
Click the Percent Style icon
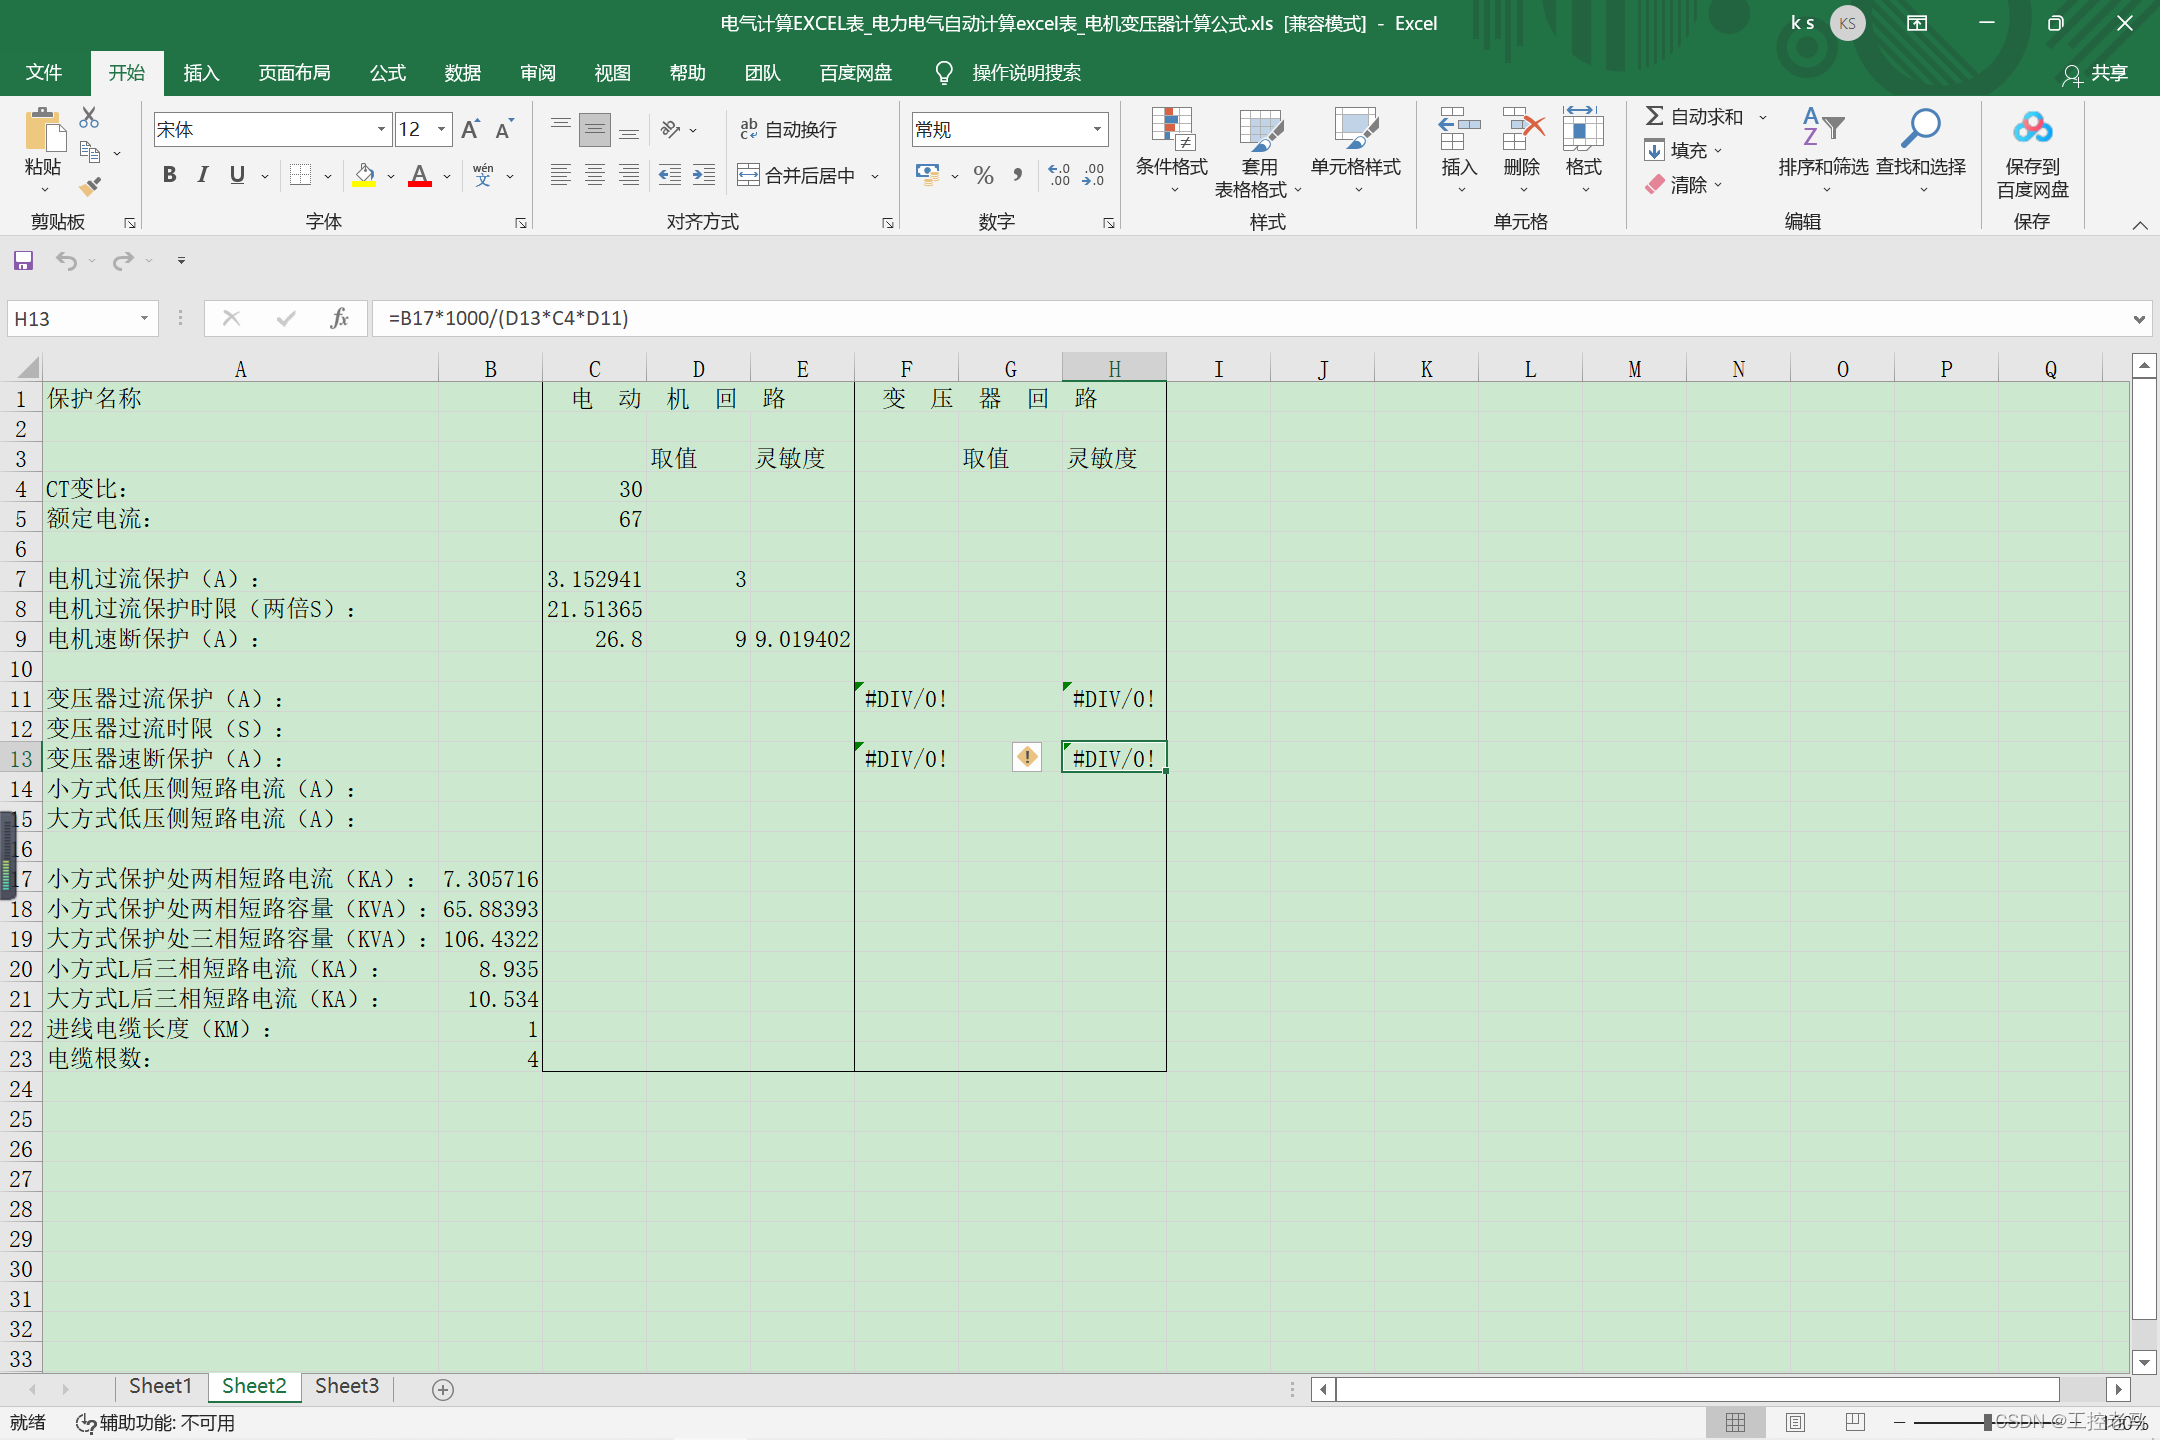point(984,176)
